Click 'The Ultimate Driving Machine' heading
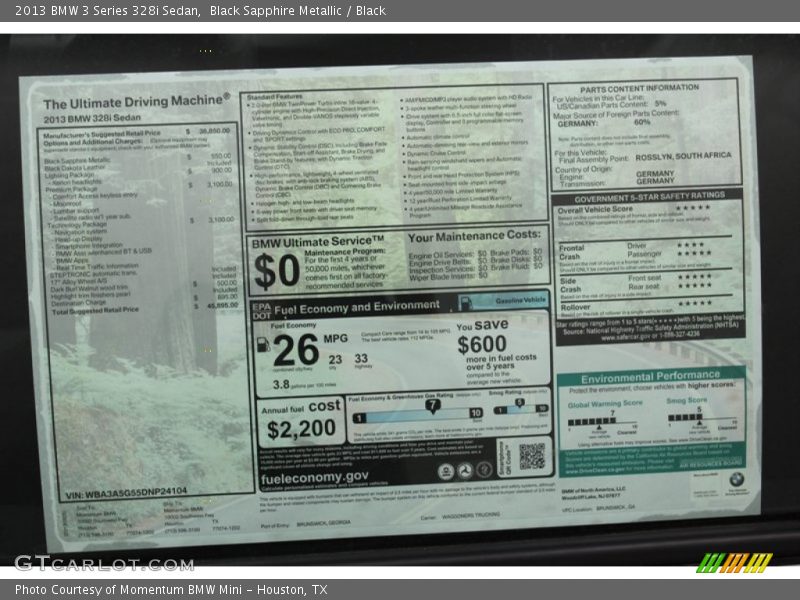This screenshot has width=800, height=600. 136,102
